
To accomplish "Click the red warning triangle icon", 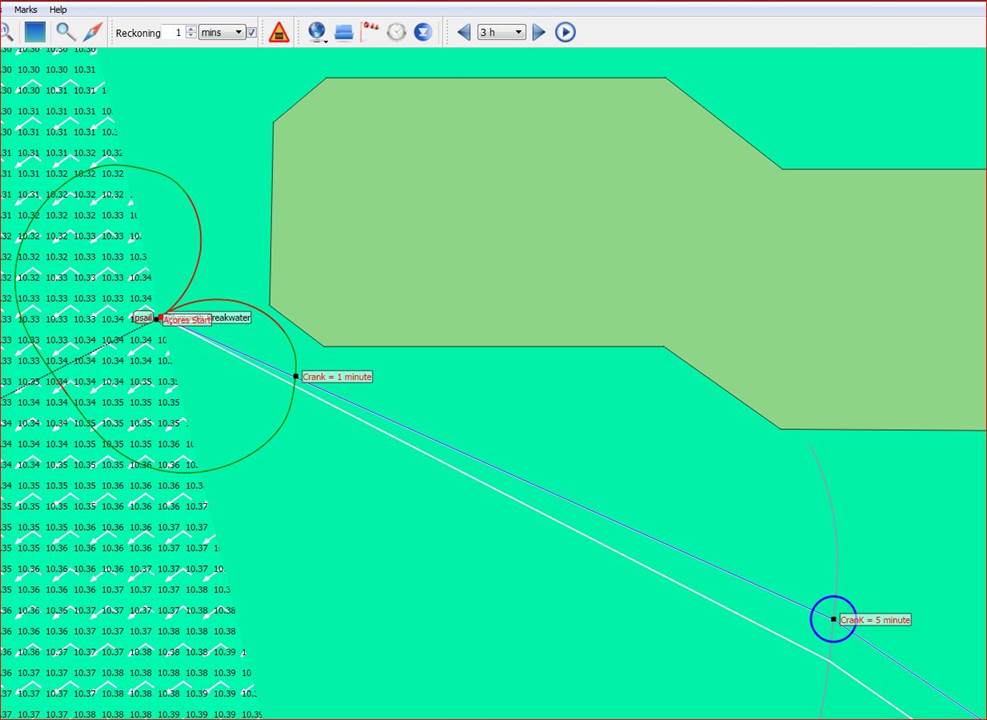I will [280, 32].
